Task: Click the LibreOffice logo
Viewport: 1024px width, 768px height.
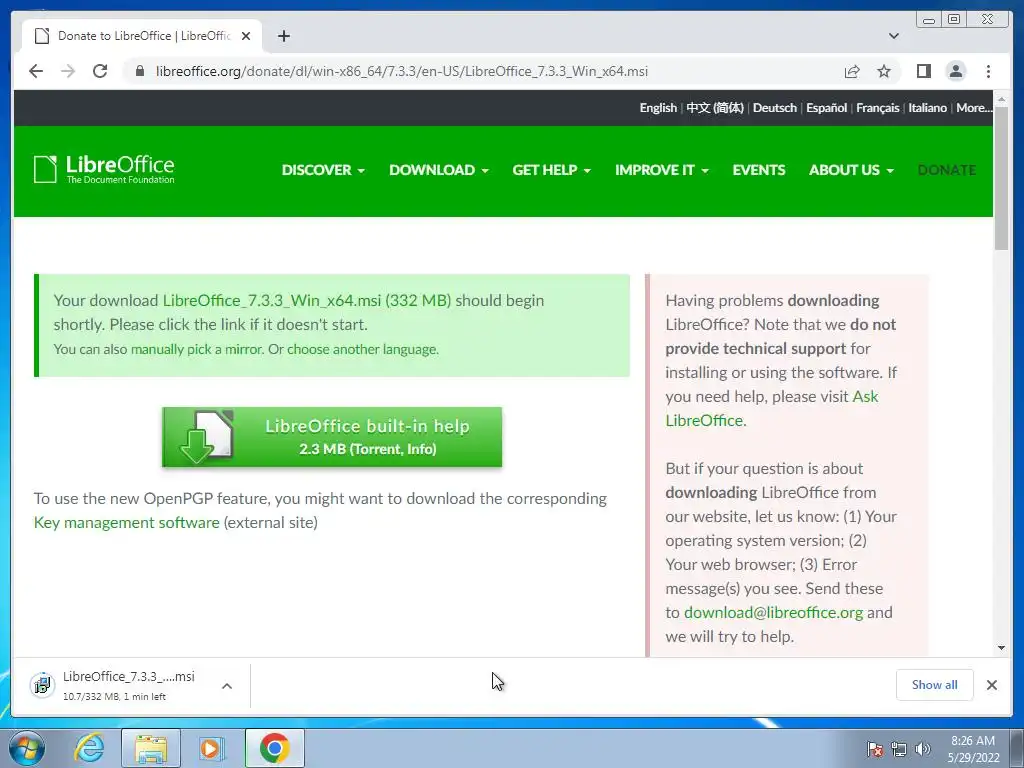Action: click(x=104, y=170)
